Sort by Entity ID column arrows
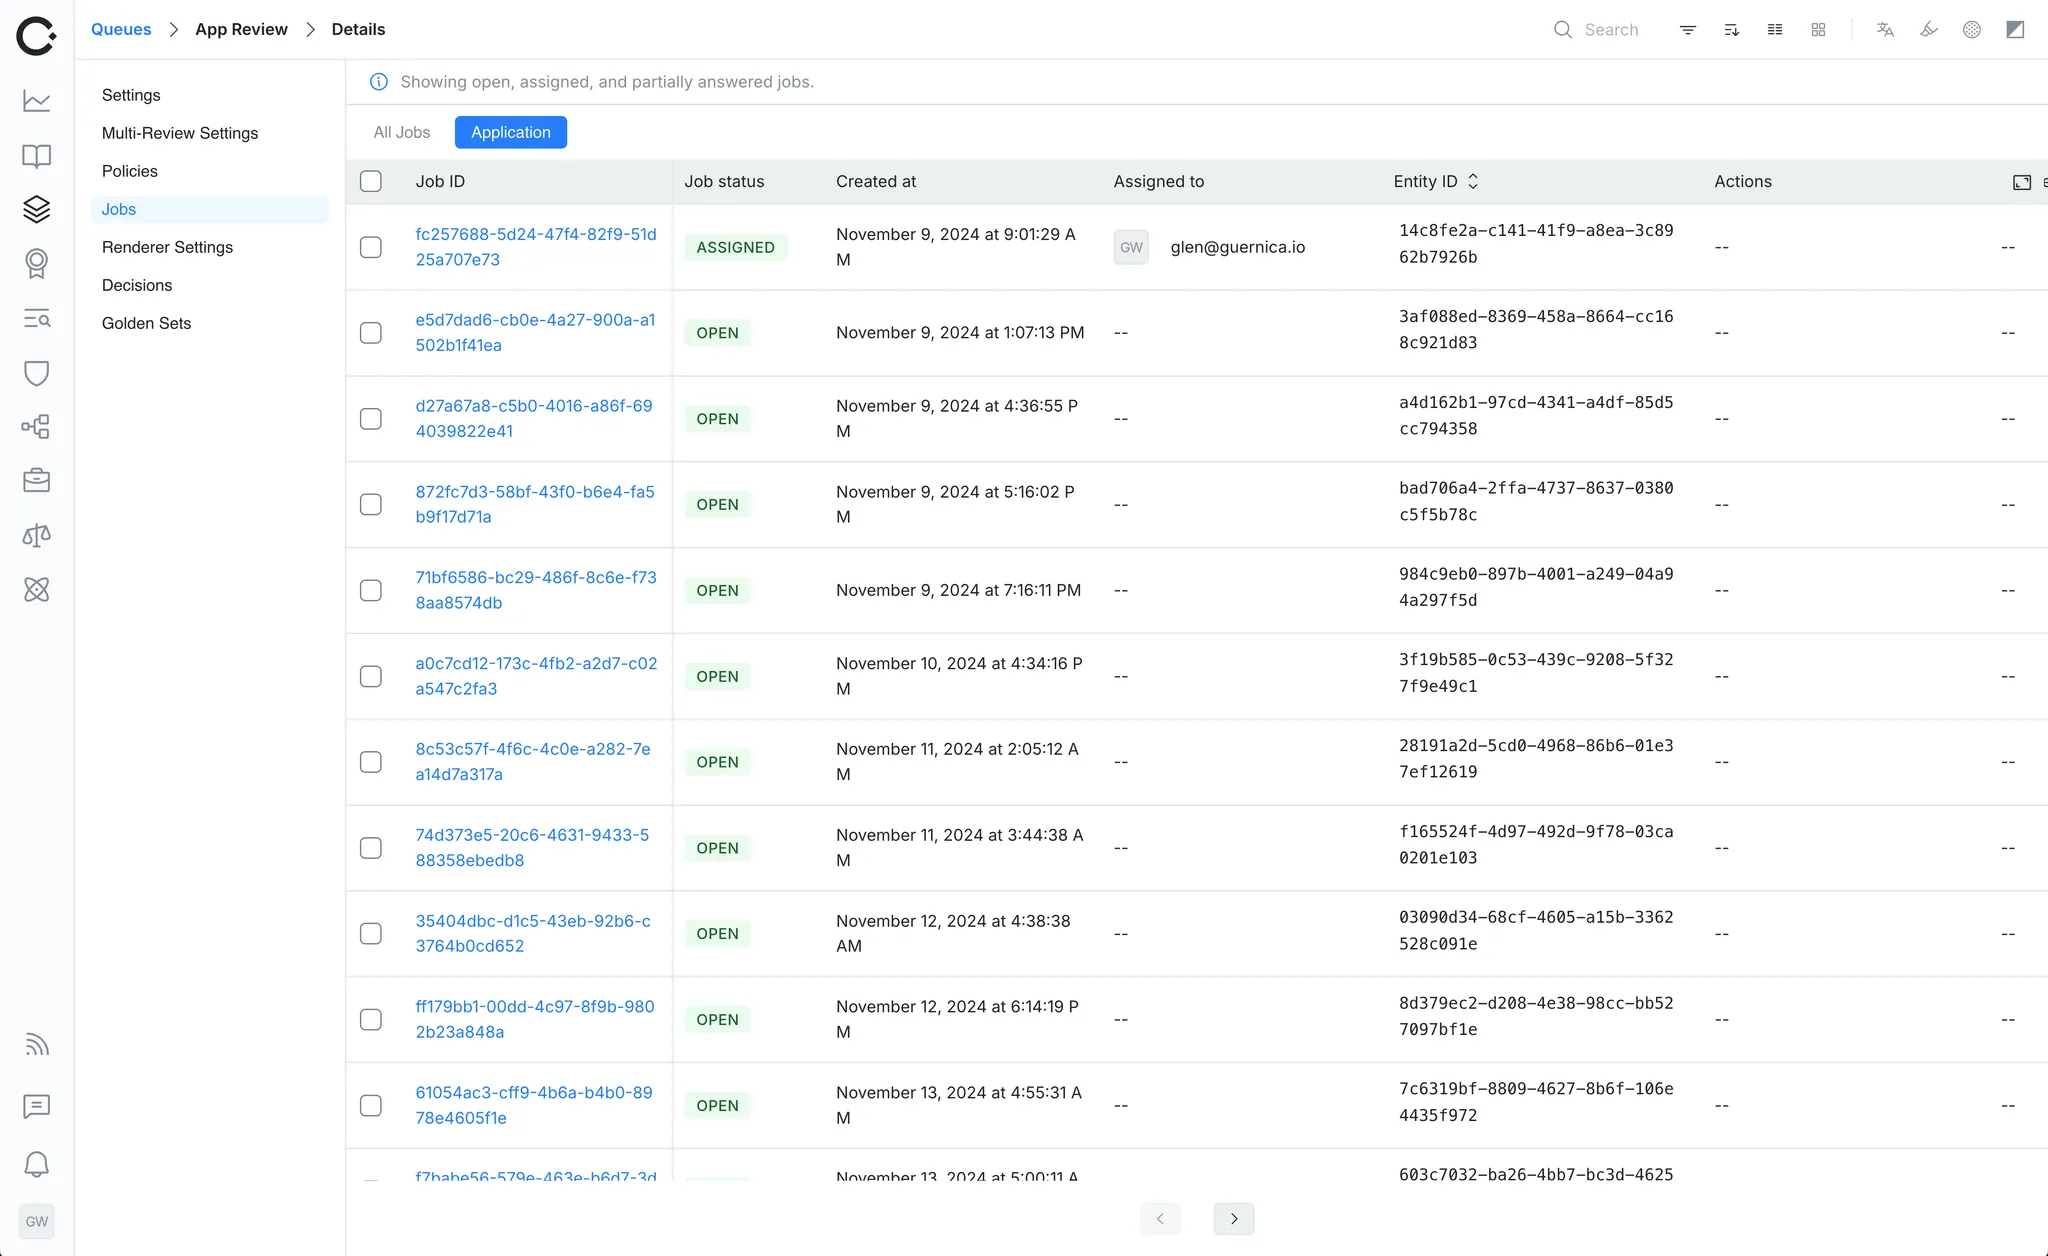 [x=1473, y=181]
